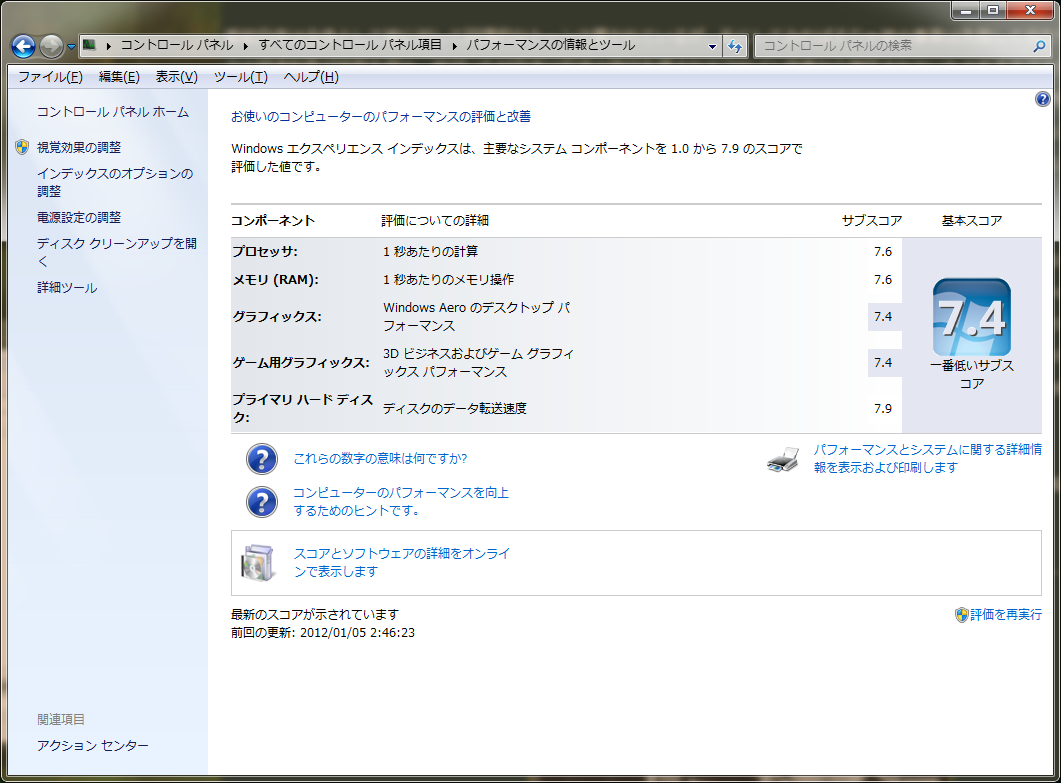Open 視覚効果の調整 link
The image size is (1061, 783).
tap(79, 148)
